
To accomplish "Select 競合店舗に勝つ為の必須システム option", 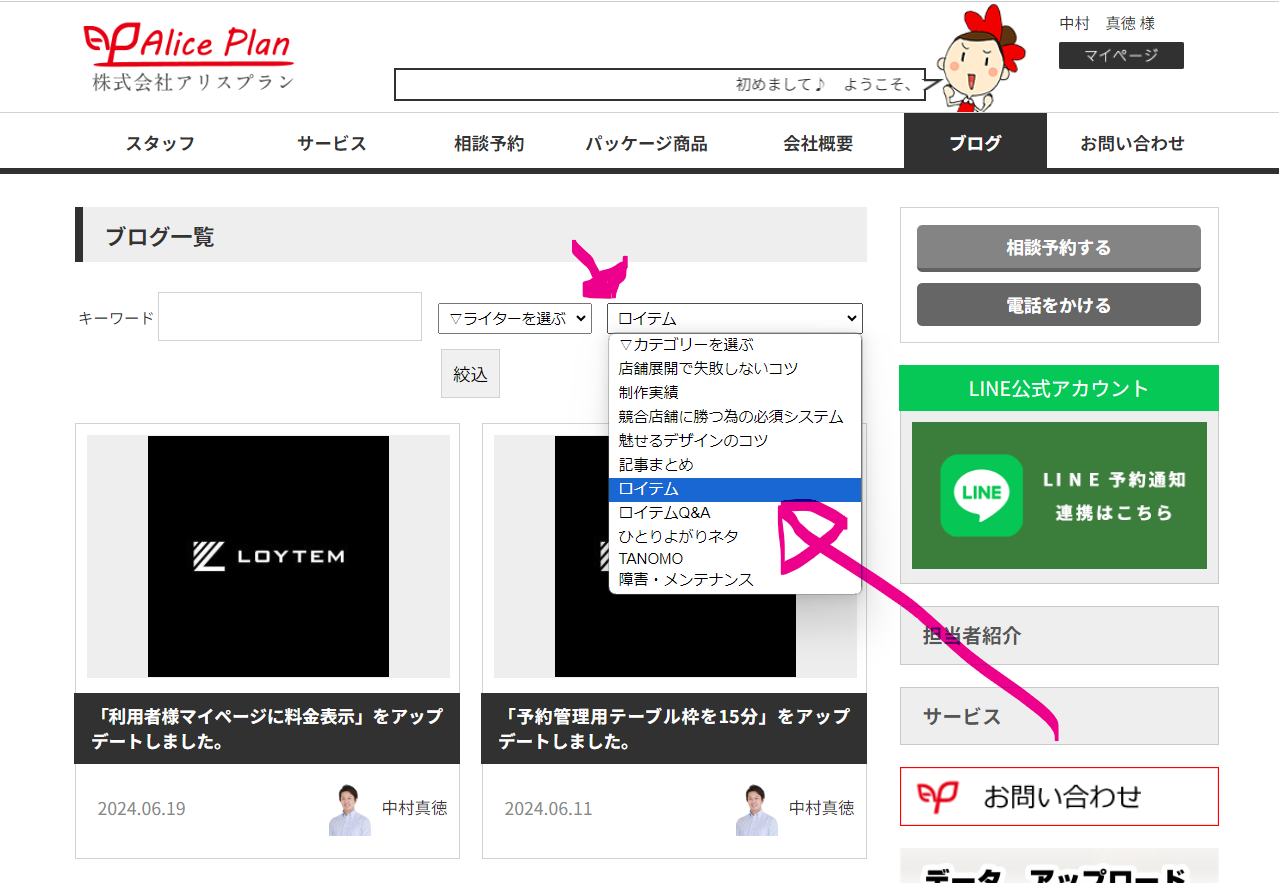I will 735,416.
